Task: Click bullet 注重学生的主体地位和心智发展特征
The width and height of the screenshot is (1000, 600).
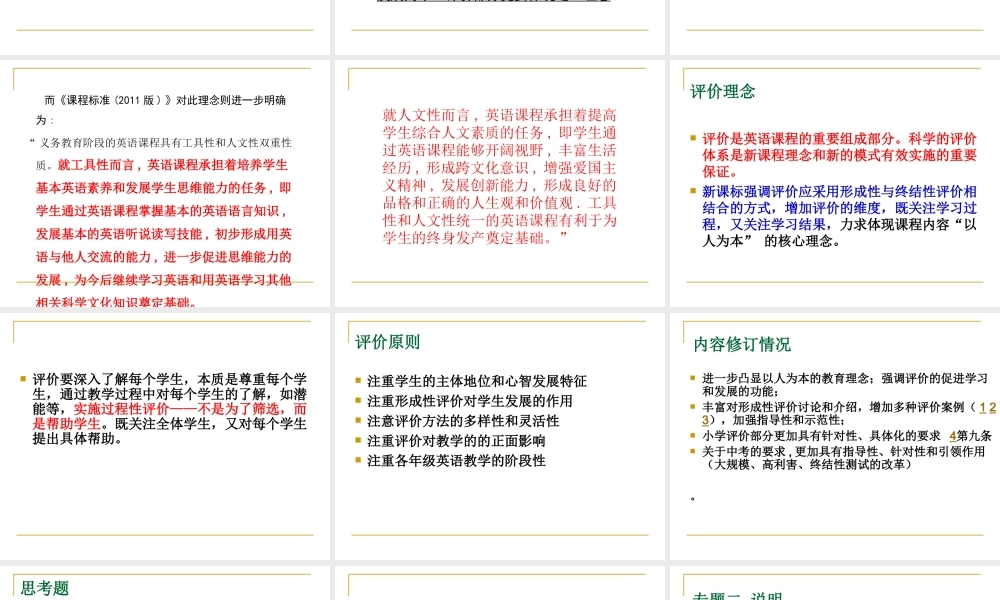Action: point(476,381)
